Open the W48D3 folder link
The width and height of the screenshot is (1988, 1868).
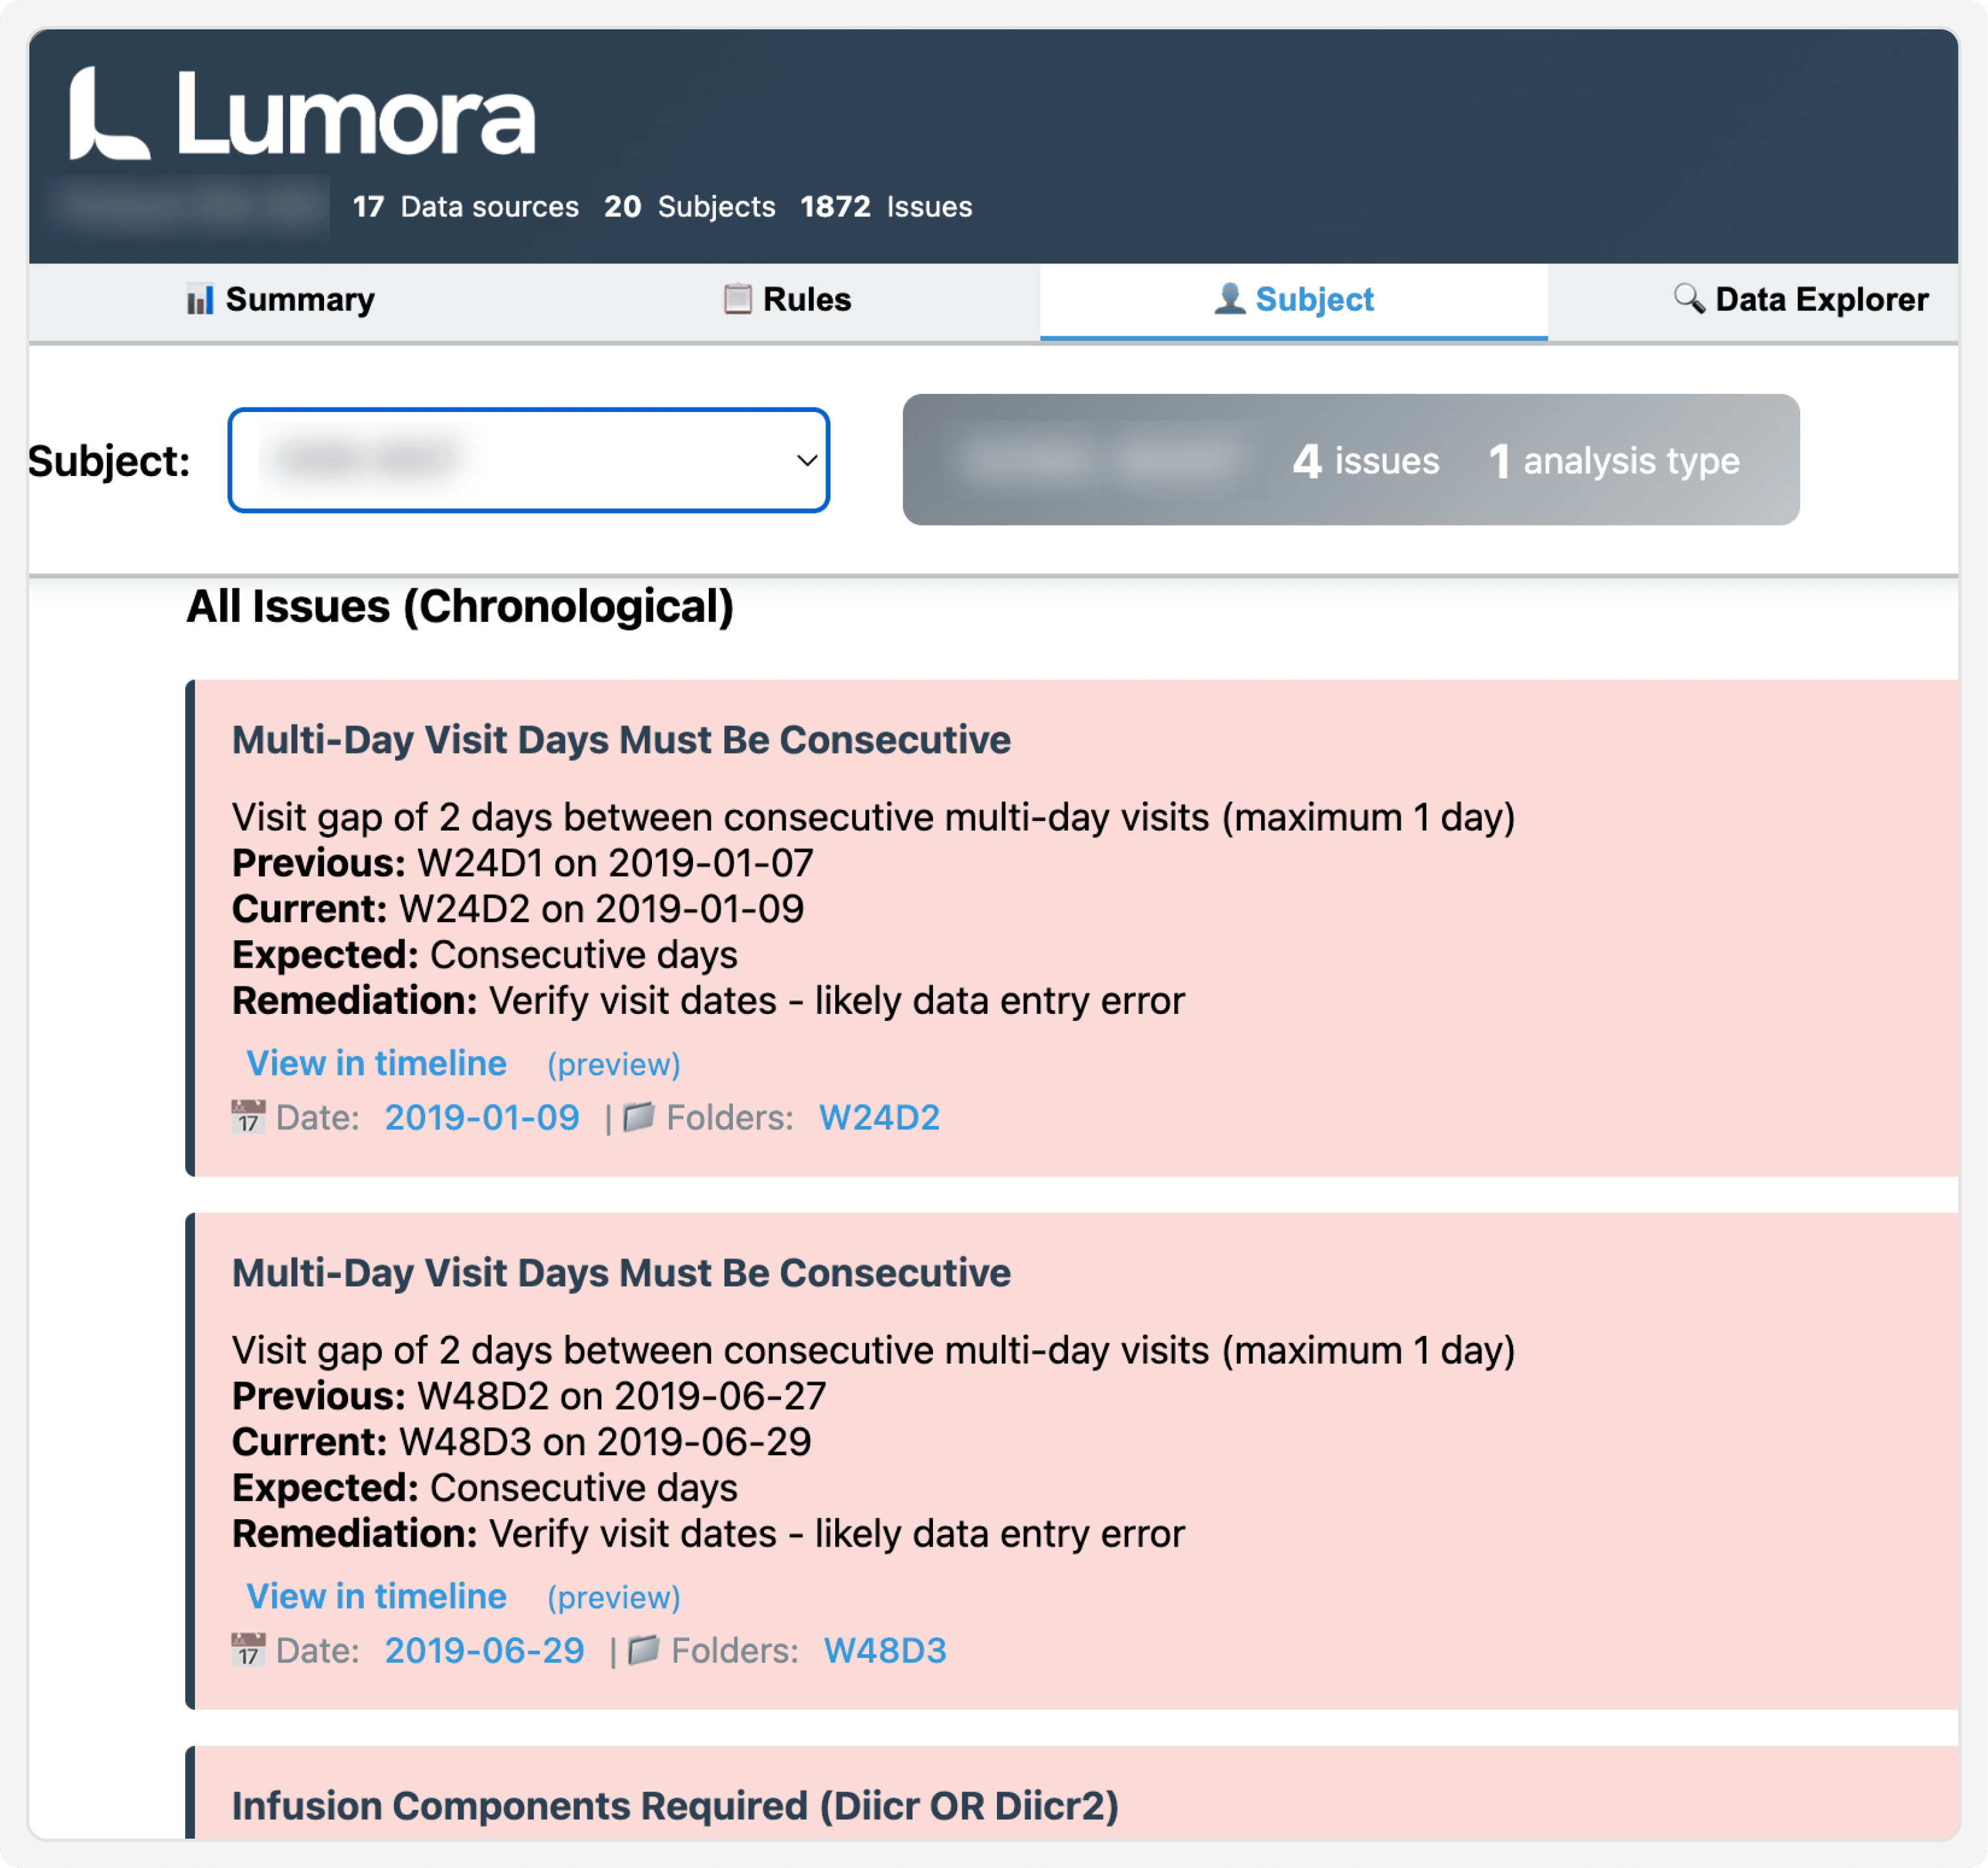pyautogui.click(x=884, y=1650)
